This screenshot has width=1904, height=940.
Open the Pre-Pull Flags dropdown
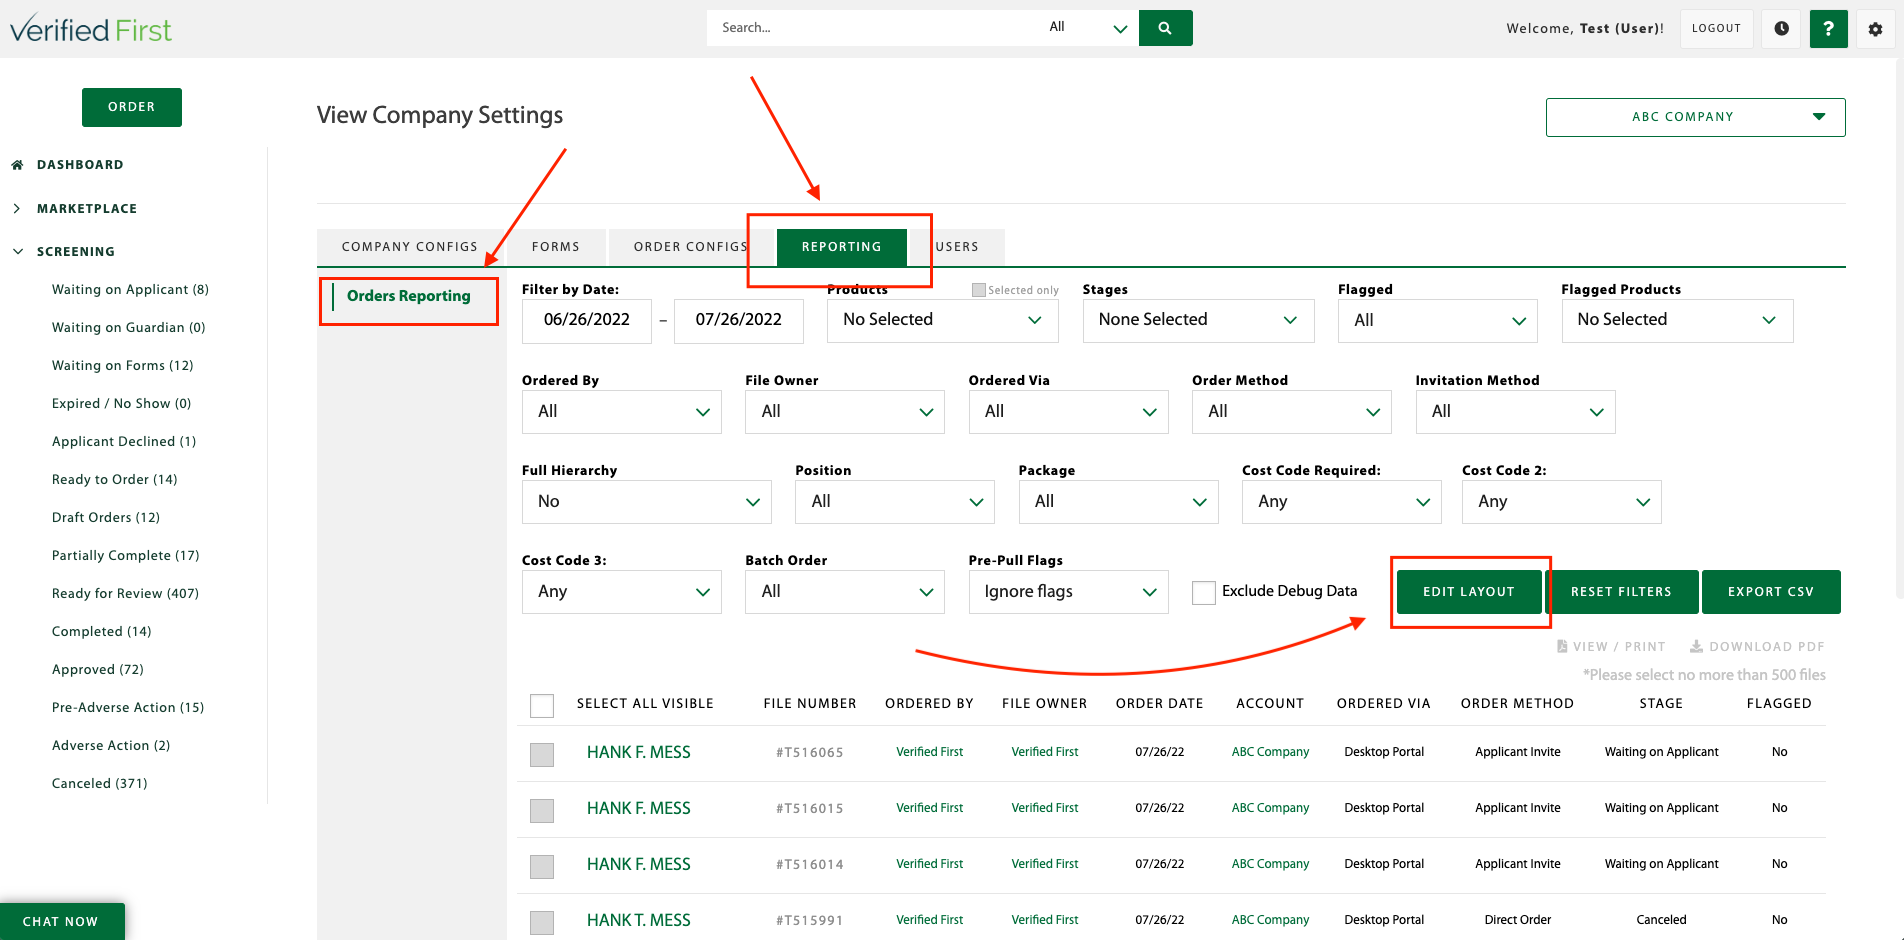point(1068,591)
